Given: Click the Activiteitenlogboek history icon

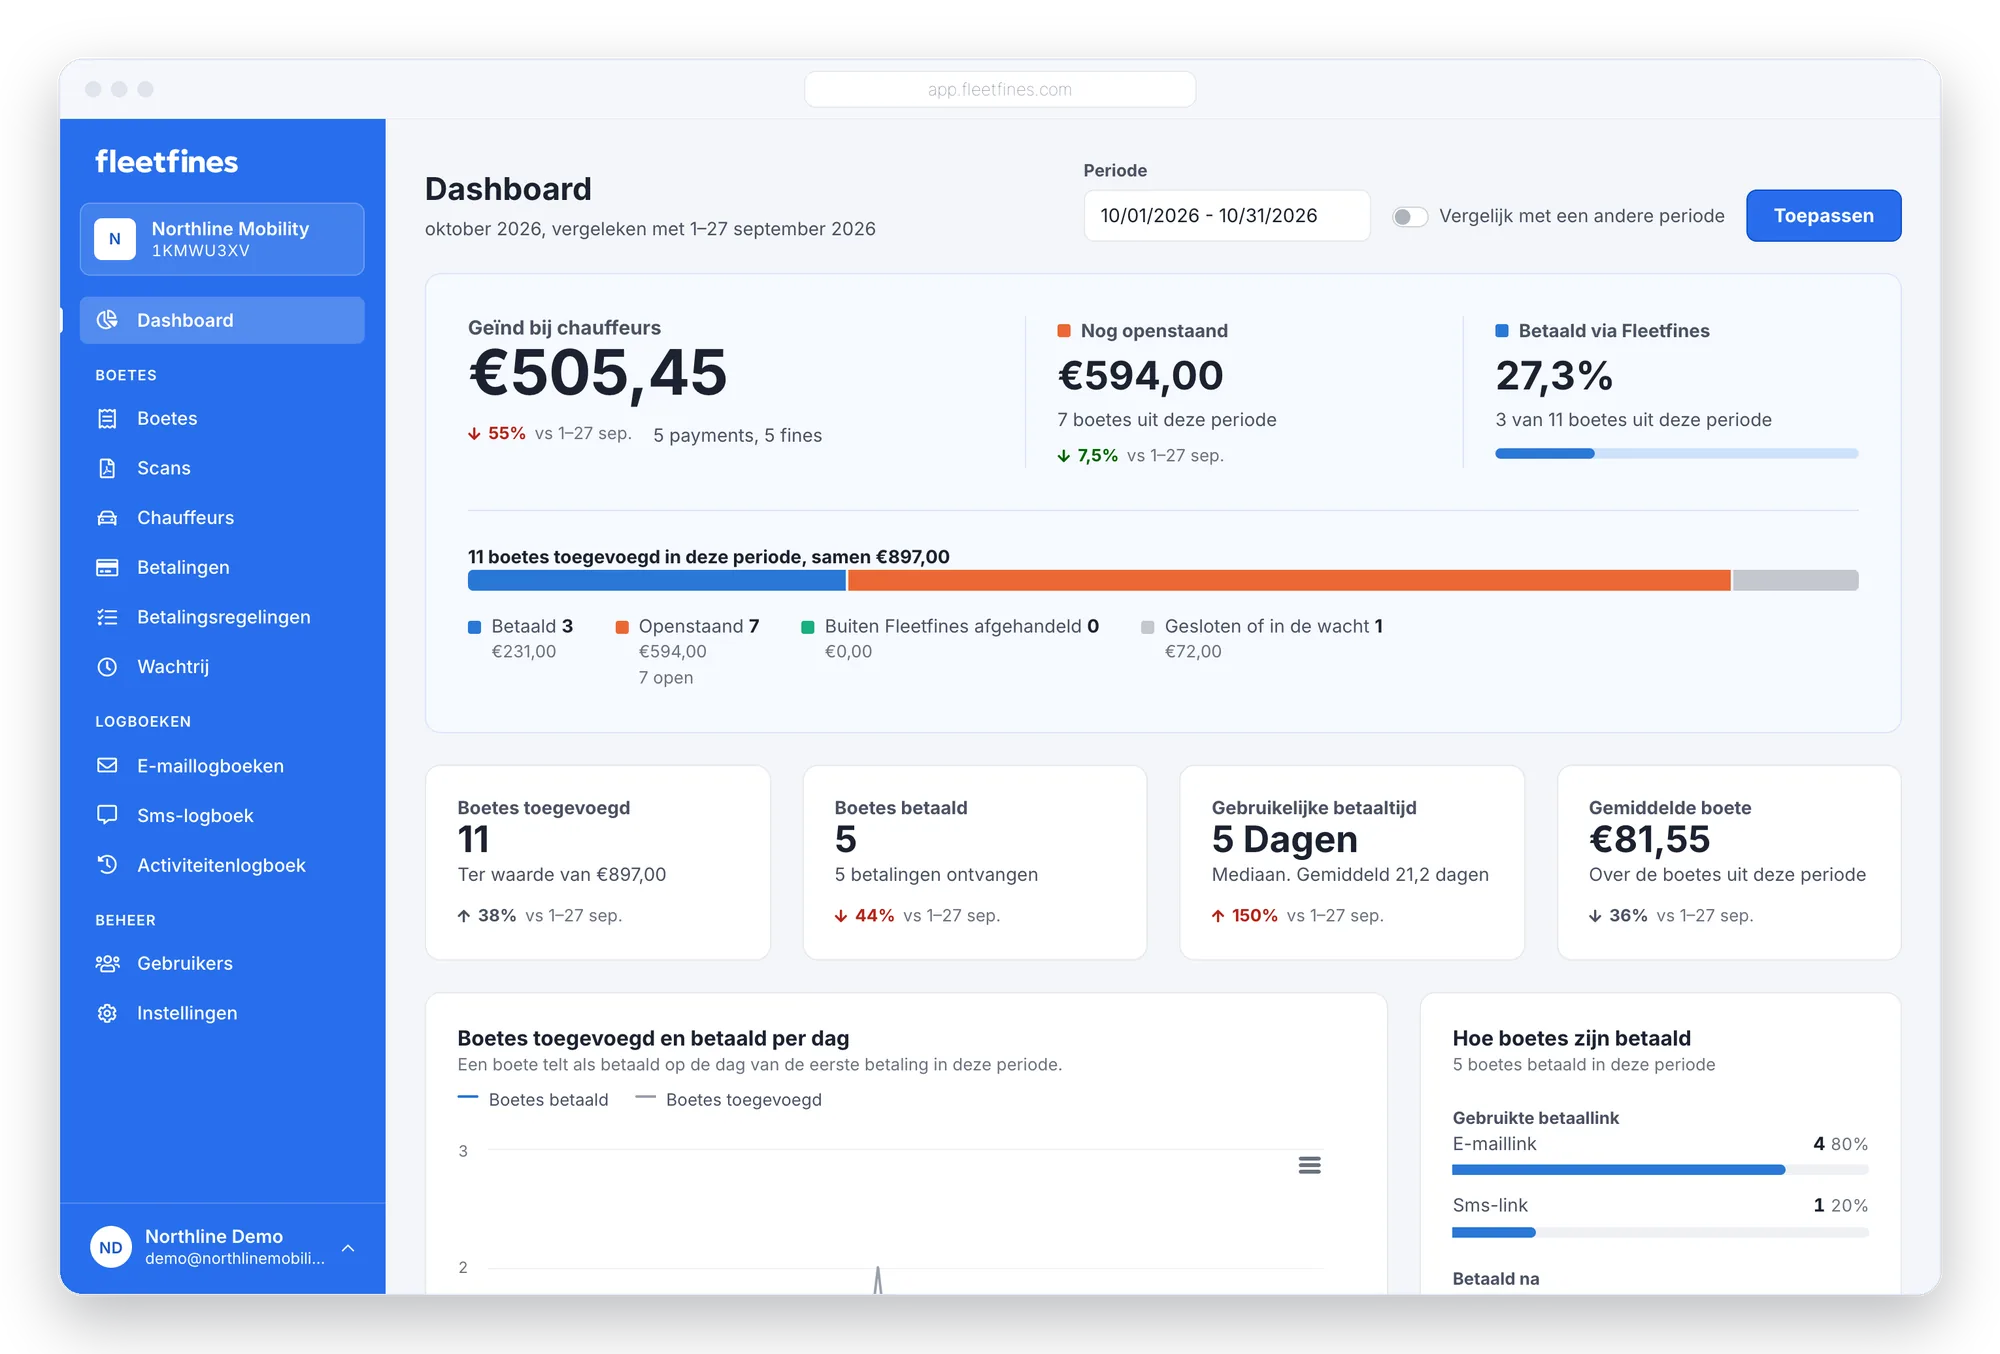Looking at the screenshot, I should pos(107,864).
